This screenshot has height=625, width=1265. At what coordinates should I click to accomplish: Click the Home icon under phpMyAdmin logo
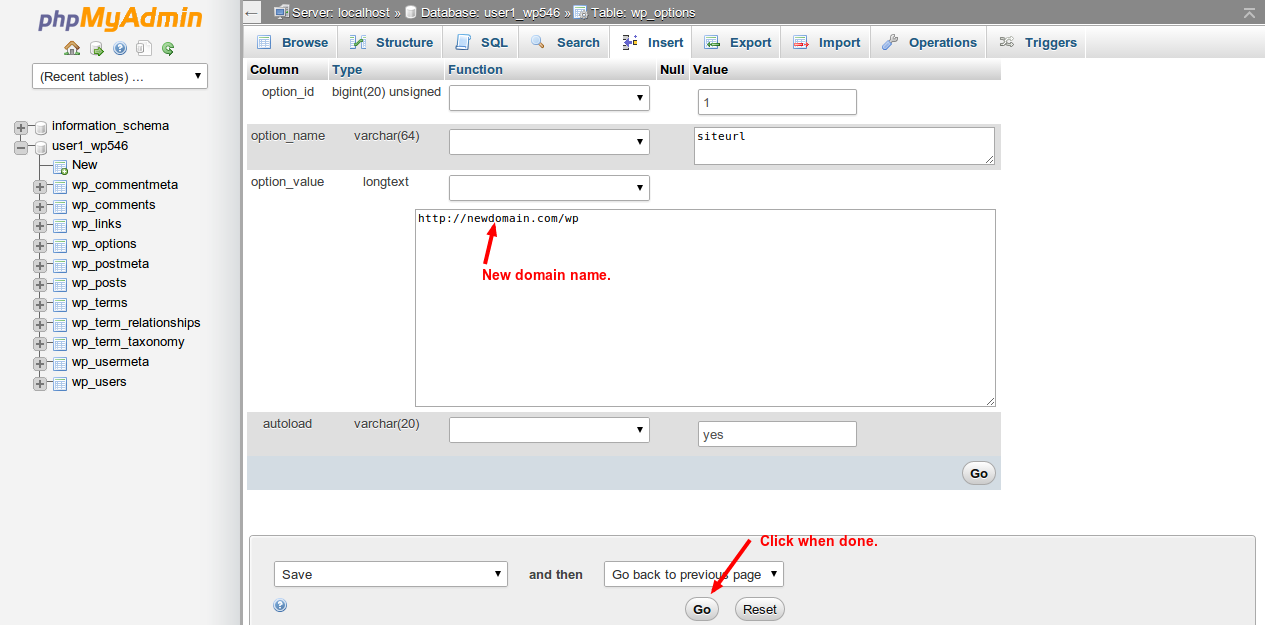tap(72, 48)
